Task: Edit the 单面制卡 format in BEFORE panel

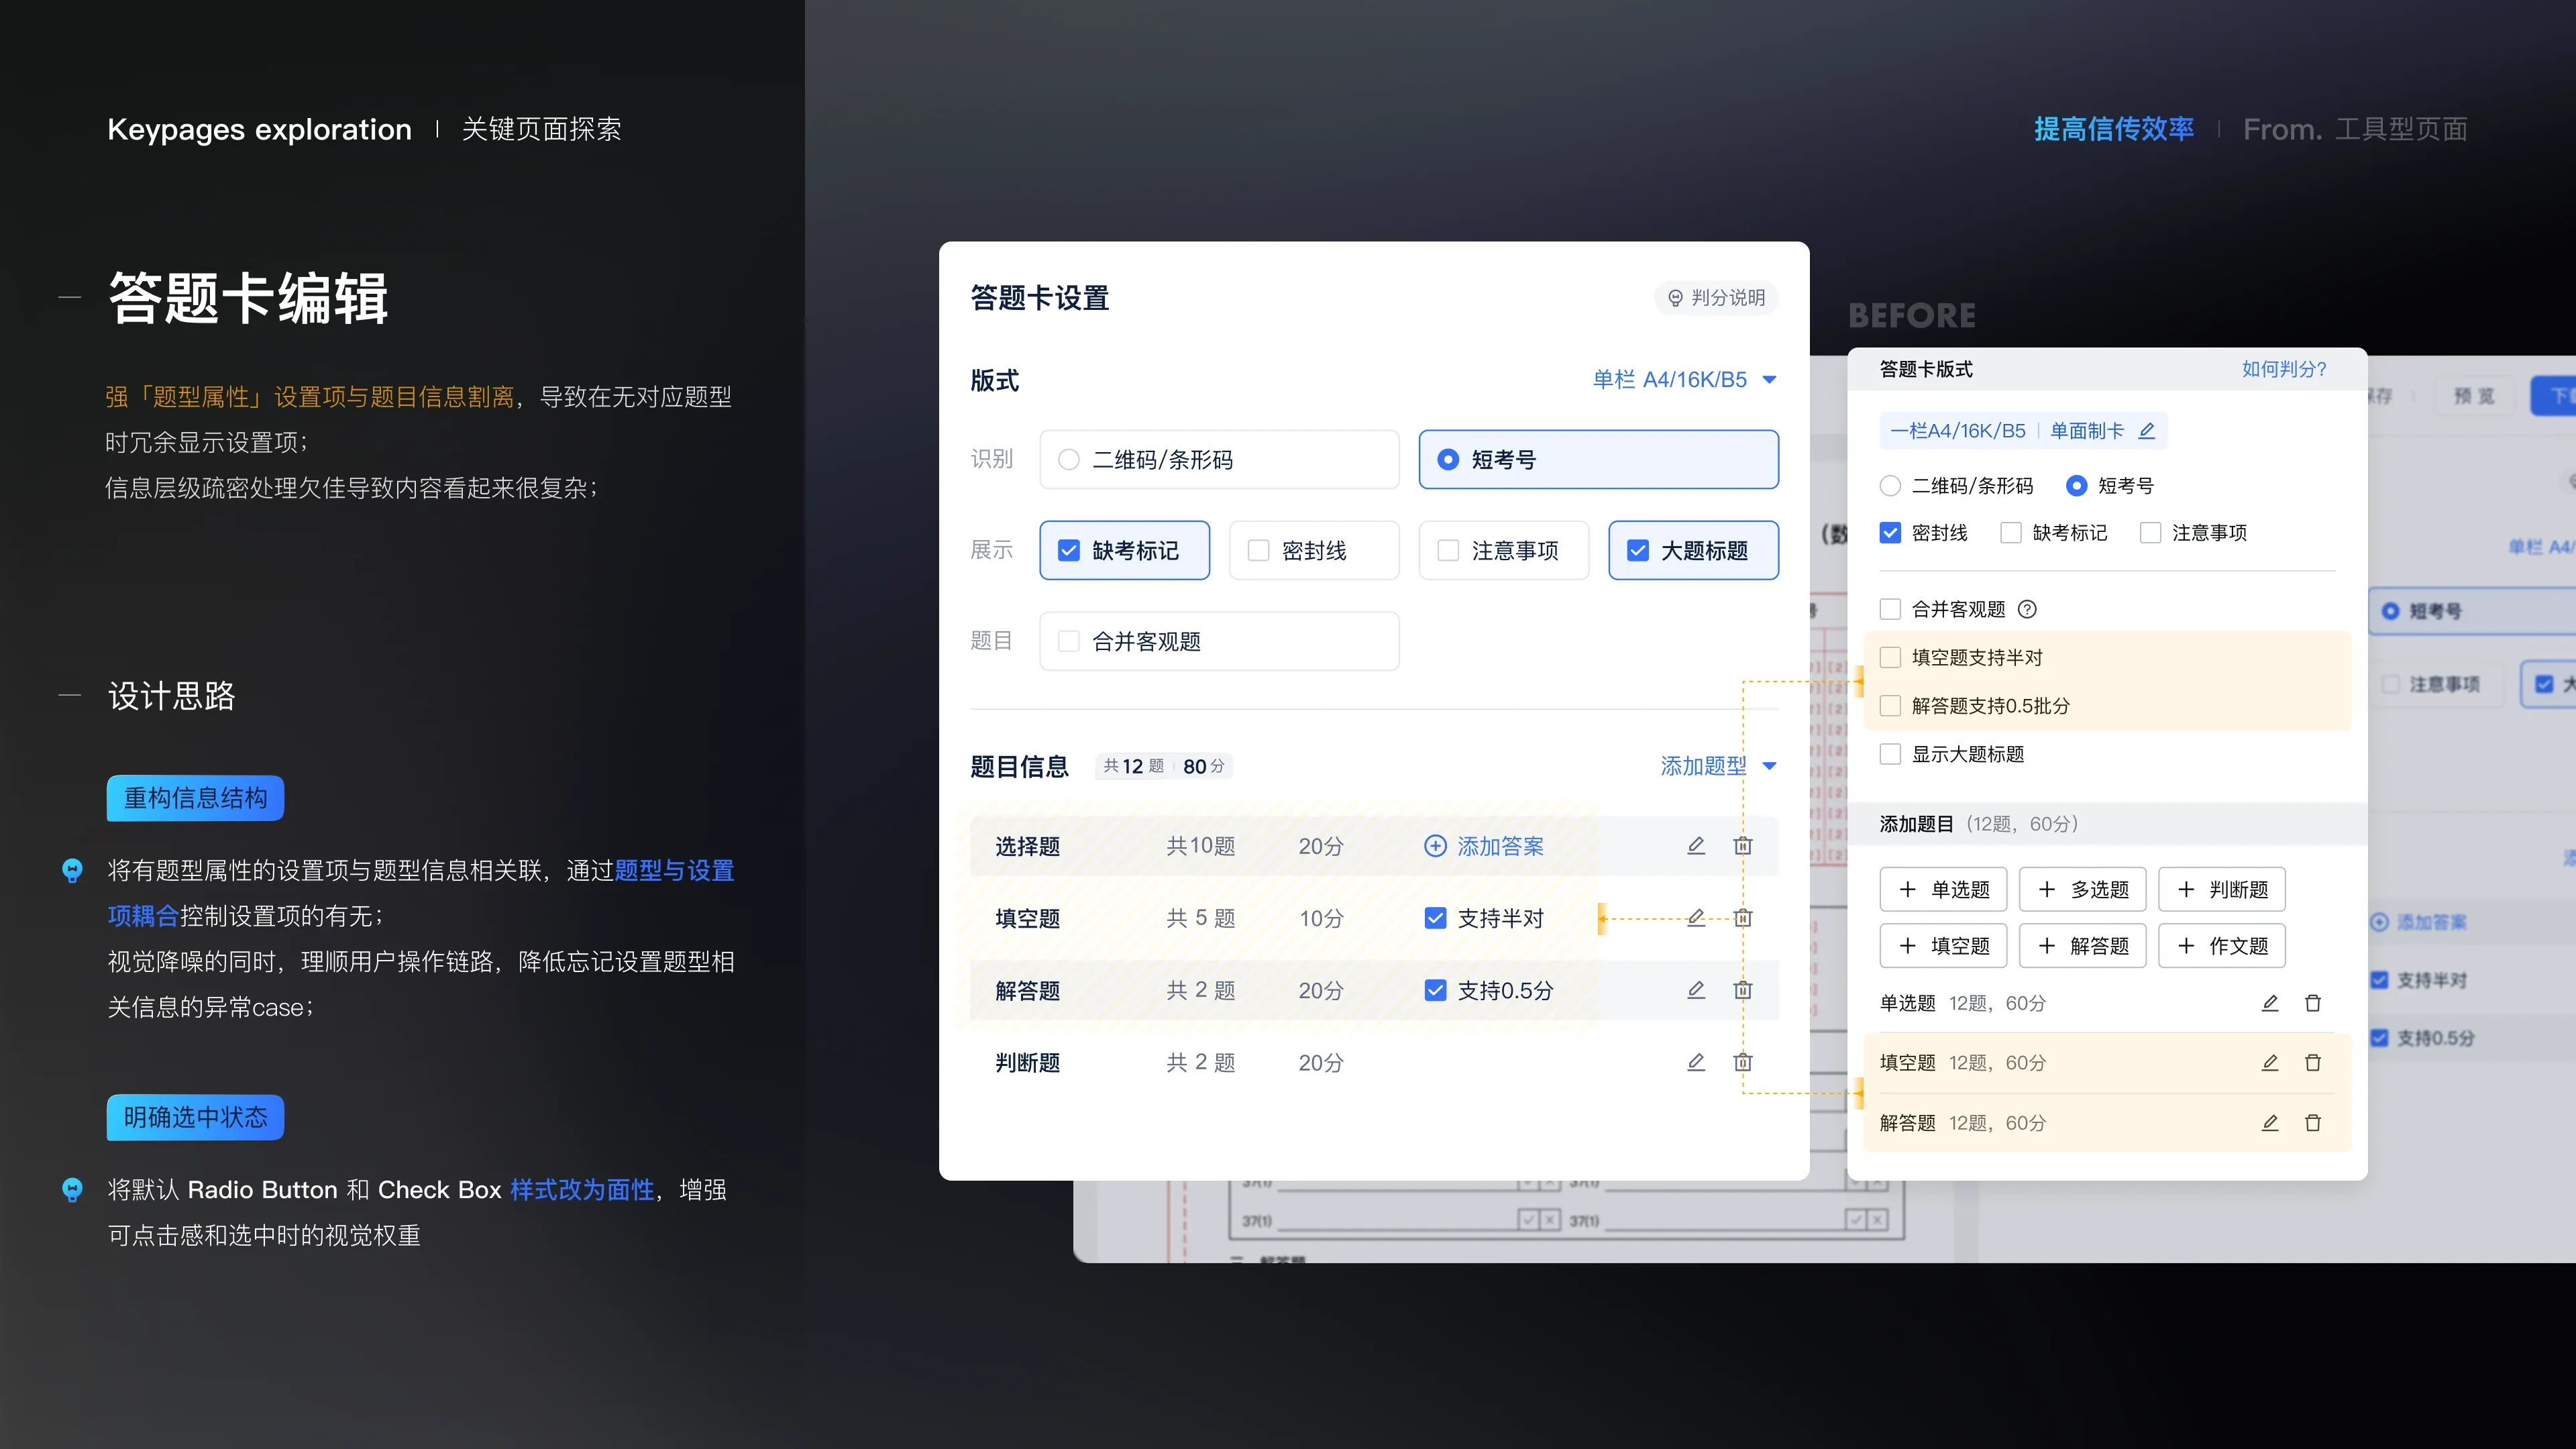Action: [2147, 431]
